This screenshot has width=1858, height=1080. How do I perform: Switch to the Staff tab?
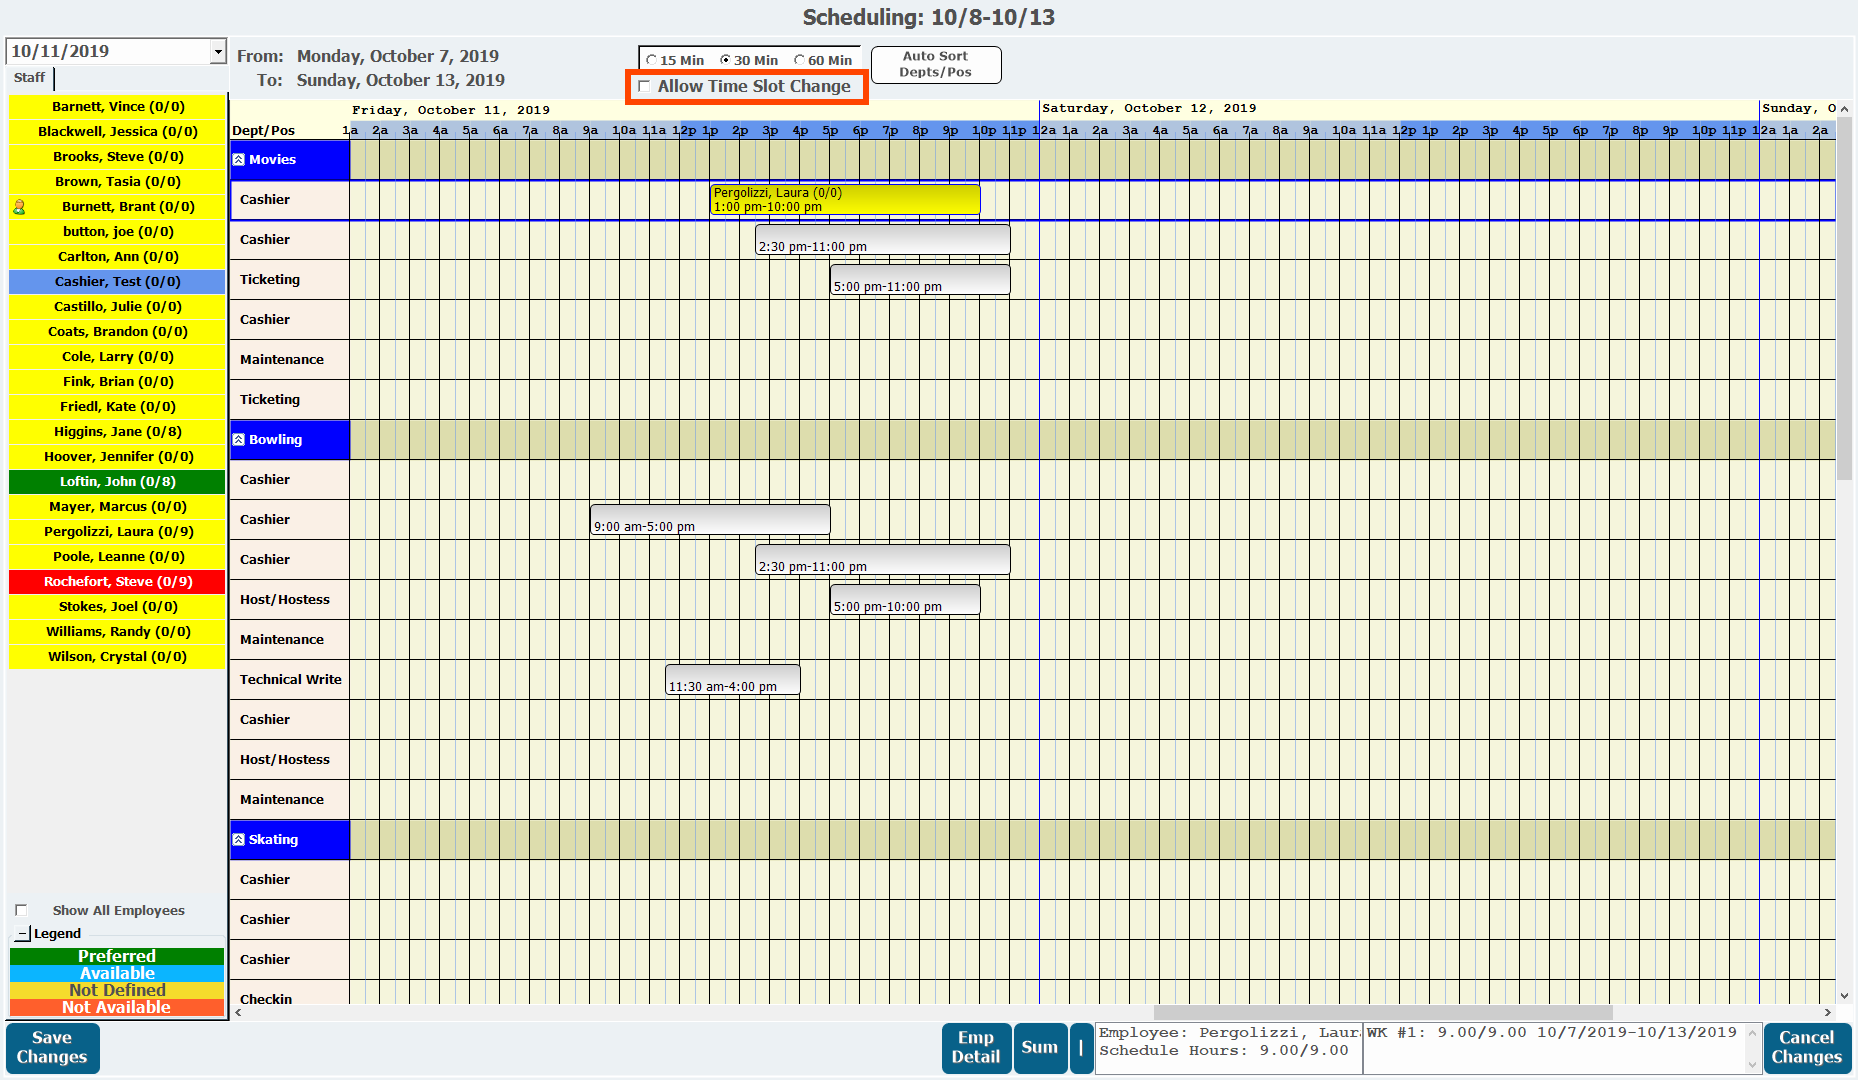30,78
